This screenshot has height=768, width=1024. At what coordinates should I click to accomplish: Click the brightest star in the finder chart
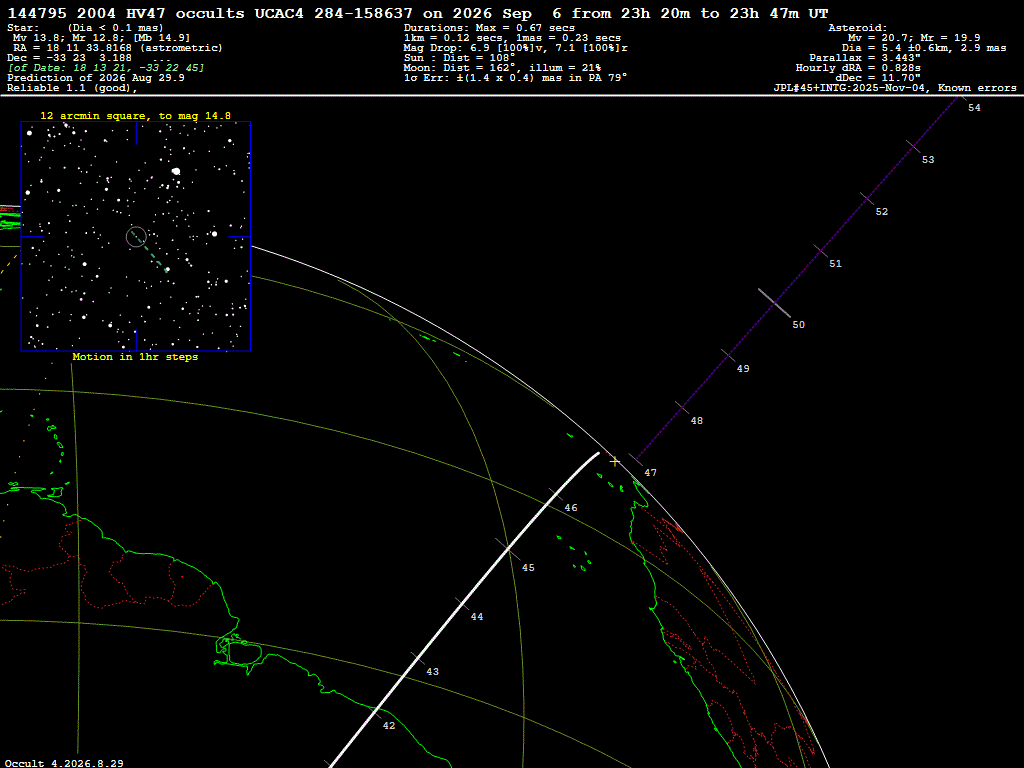(x=176, y=171)
